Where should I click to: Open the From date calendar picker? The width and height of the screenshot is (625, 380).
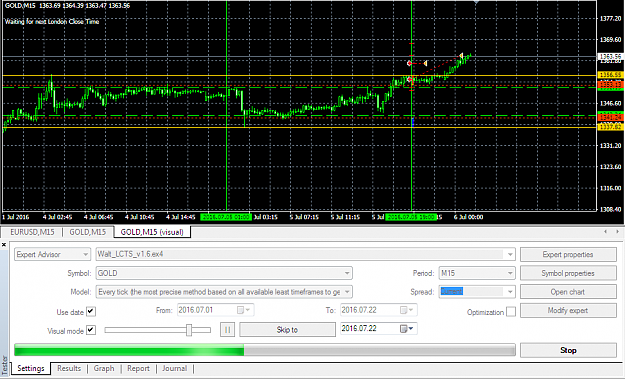(x=244, y=310)
